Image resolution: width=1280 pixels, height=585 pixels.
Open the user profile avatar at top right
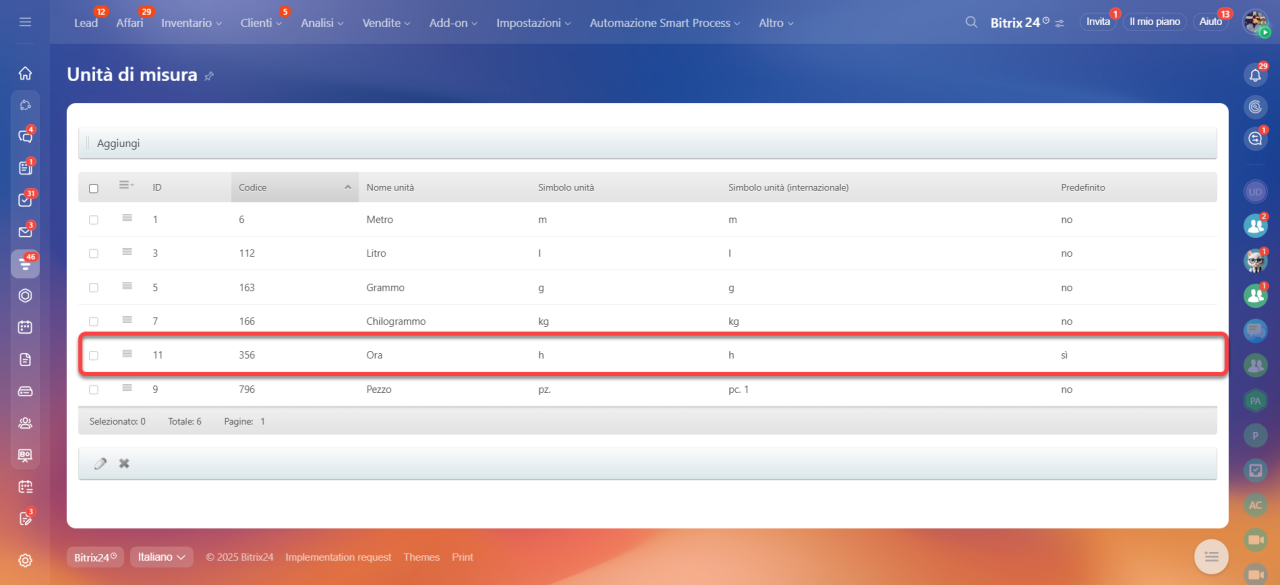click(x=1255, y=22)
